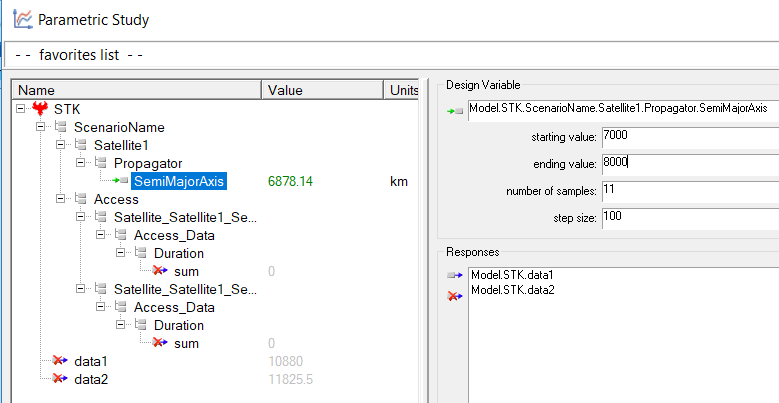
Task: Click the green arrow icon beside SemiMajorAxis
Action: click(x=121, y=181)
